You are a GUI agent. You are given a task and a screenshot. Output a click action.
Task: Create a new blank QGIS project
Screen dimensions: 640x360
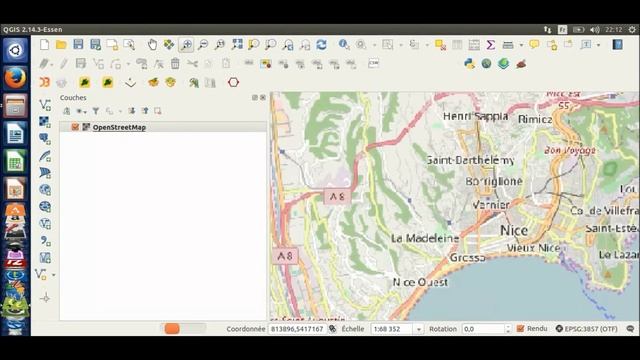point(44,44)
